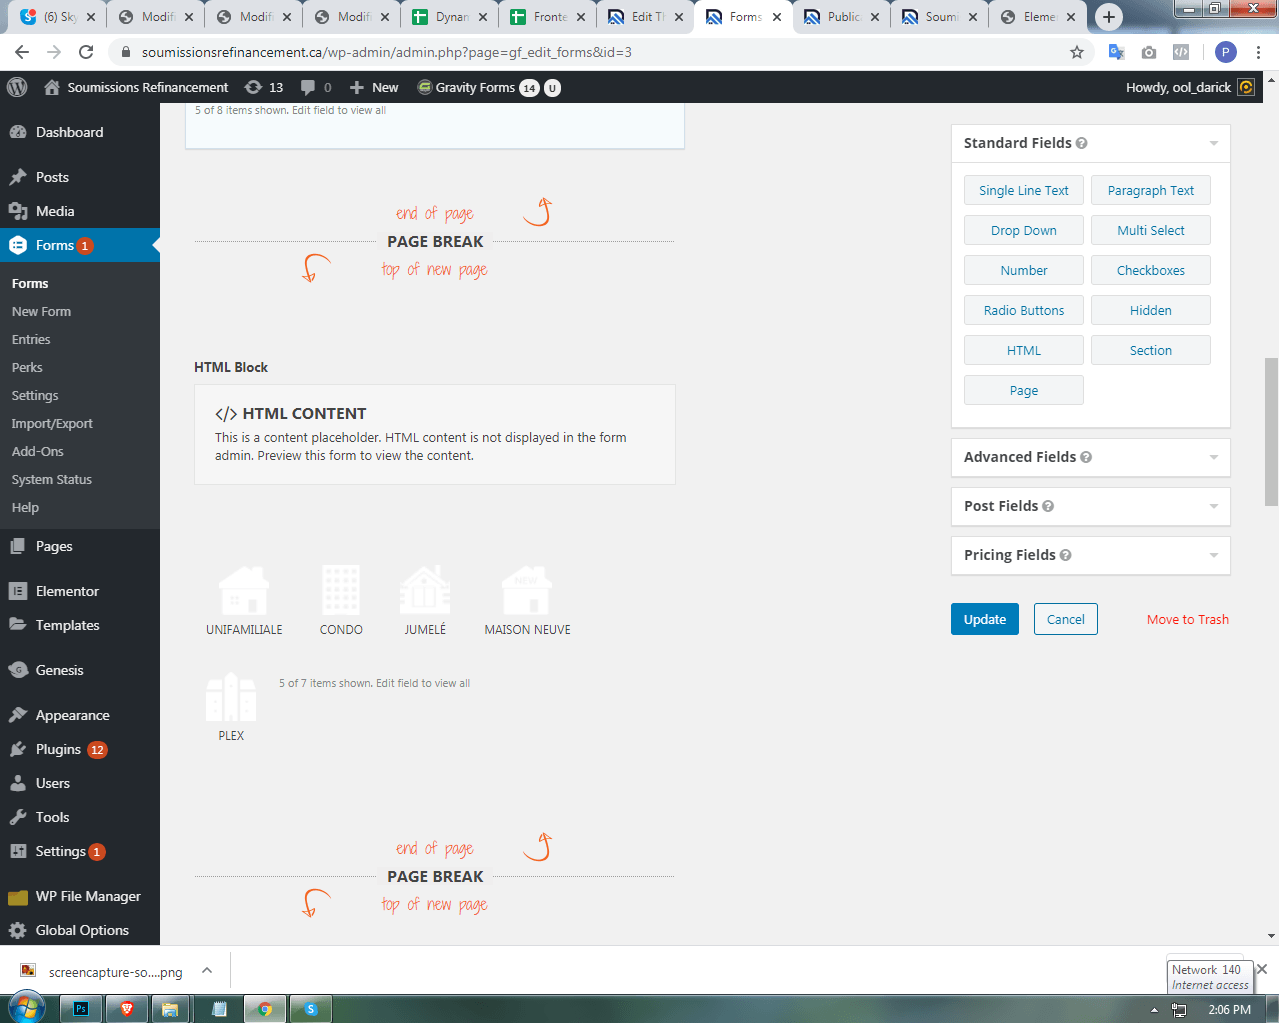
Task: Add a Page break field
Action: [x=1024, y=390]
